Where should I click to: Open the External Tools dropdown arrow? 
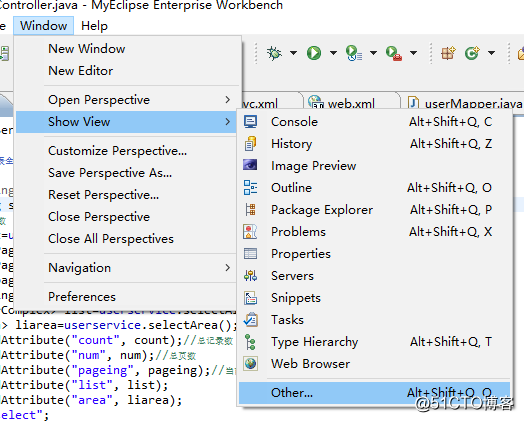point(413,53)
